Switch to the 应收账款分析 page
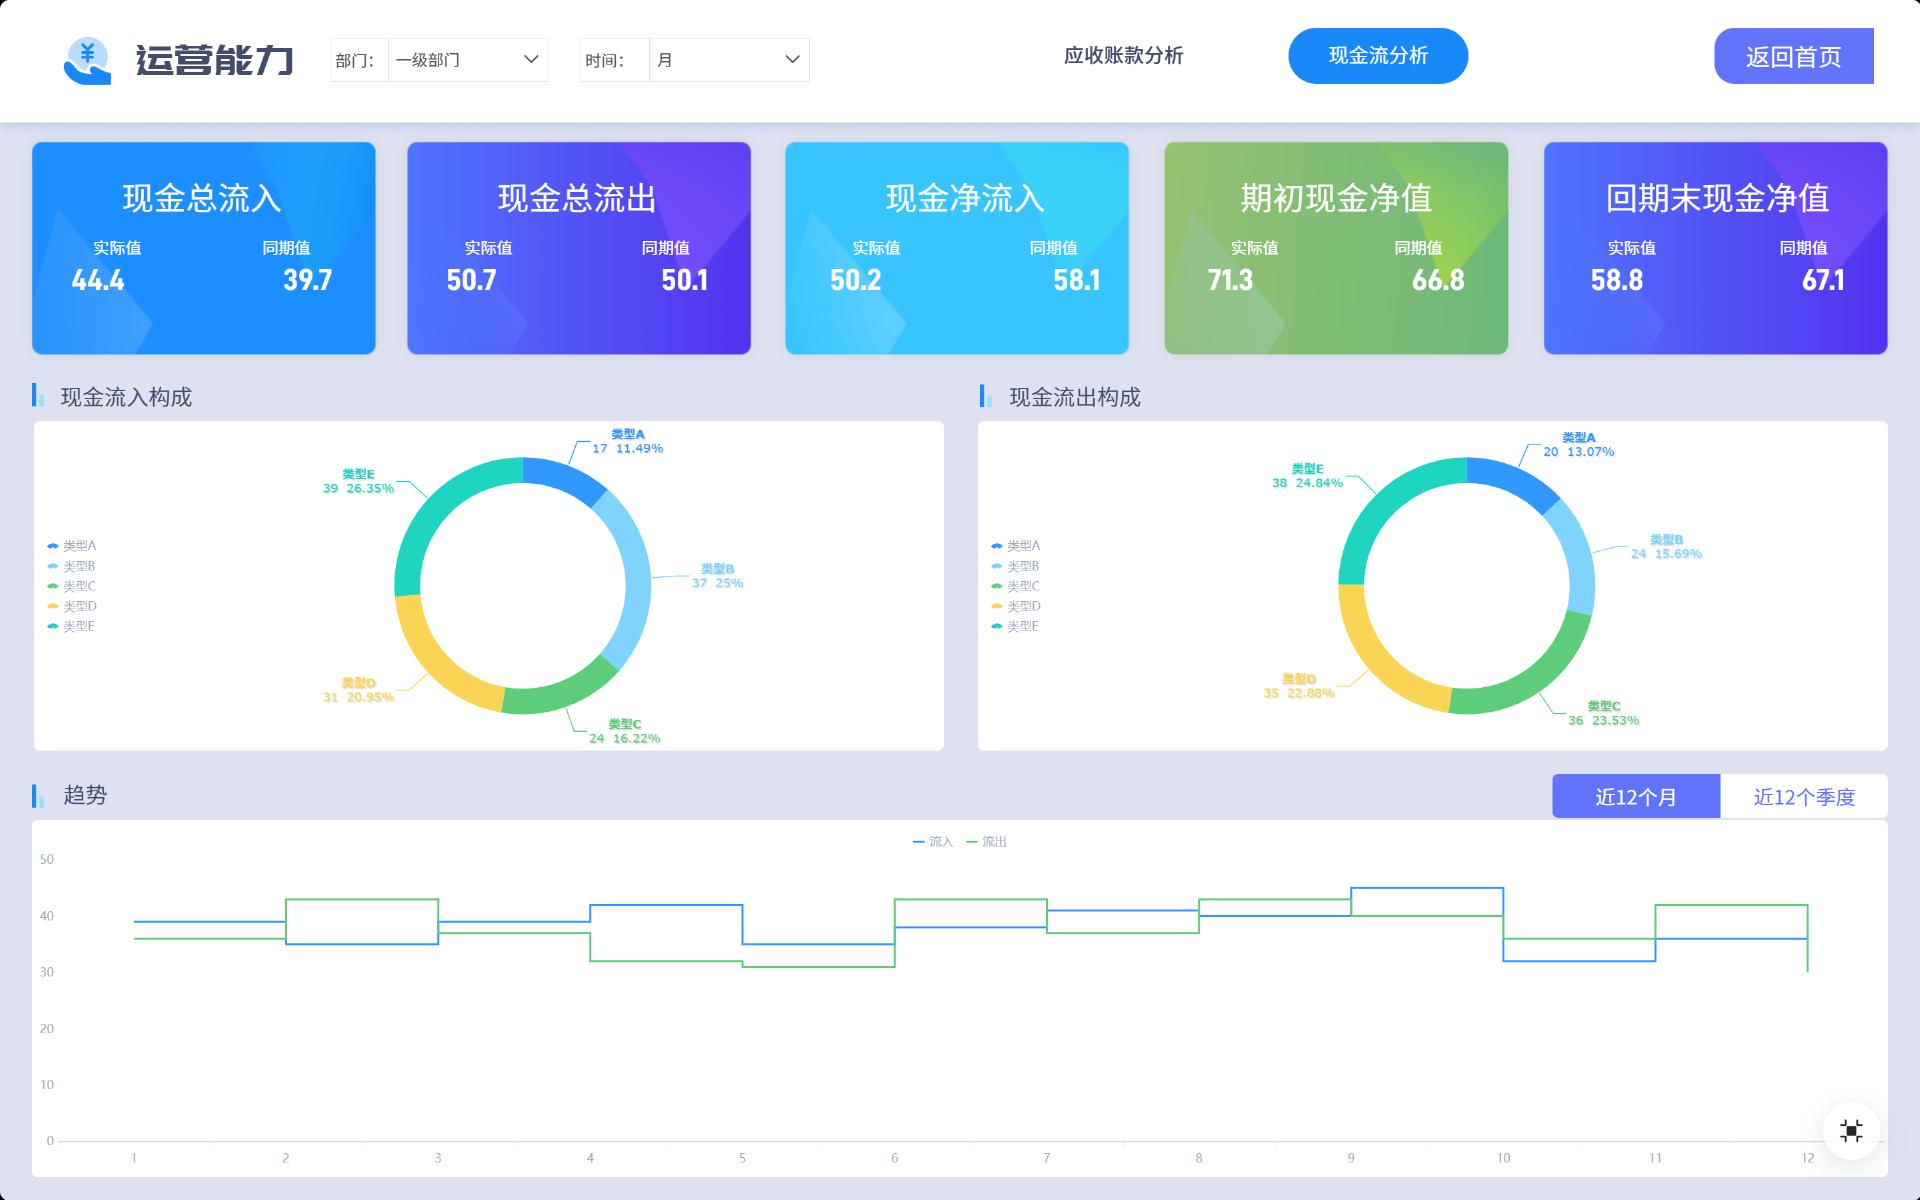The image size is (1920, 1200). (1124, 57)
